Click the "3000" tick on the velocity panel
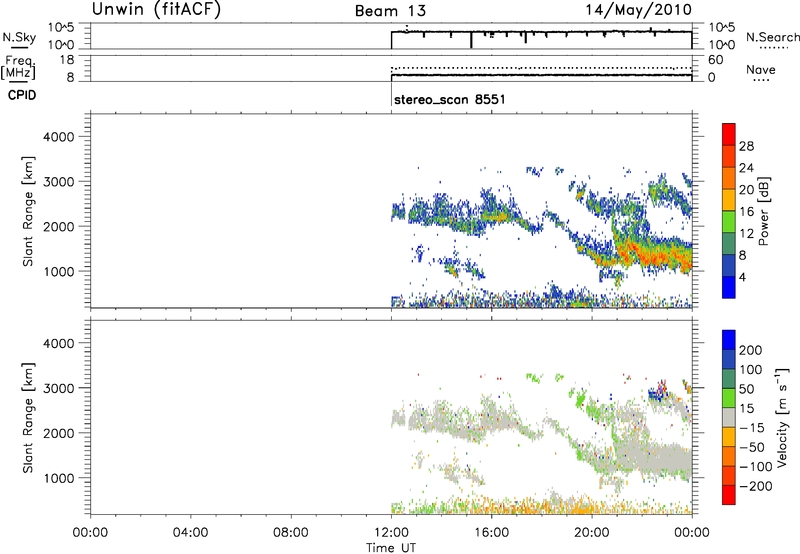The image size is (800, 554). (59, 388)
